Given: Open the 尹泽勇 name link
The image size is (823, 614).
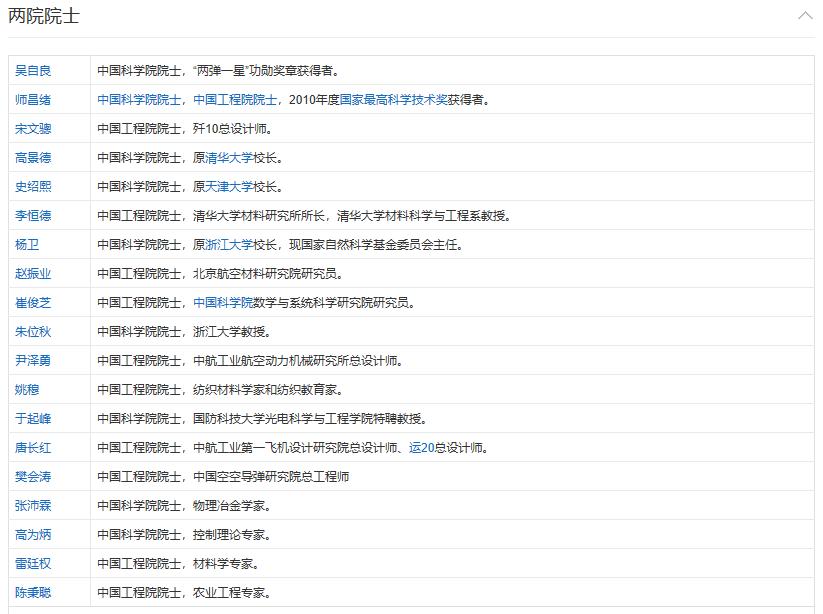Looking at the screenshot, I should 33,361.
